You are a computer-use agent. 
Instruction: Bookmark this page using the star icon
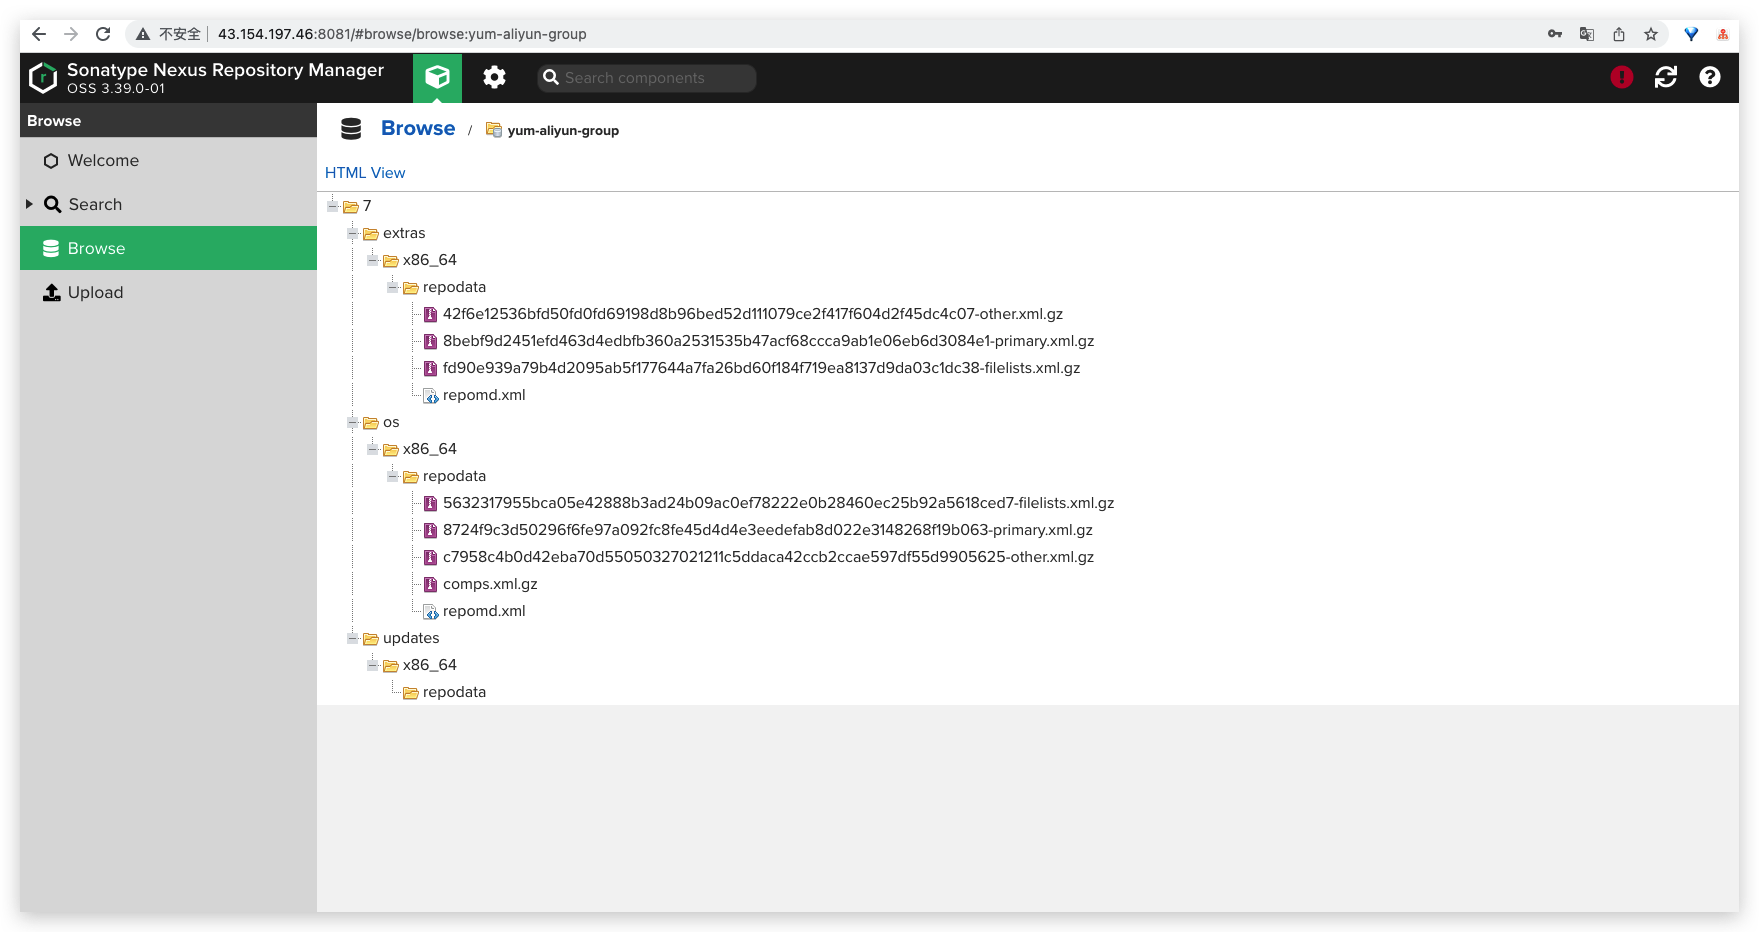tap(1651, 34)
